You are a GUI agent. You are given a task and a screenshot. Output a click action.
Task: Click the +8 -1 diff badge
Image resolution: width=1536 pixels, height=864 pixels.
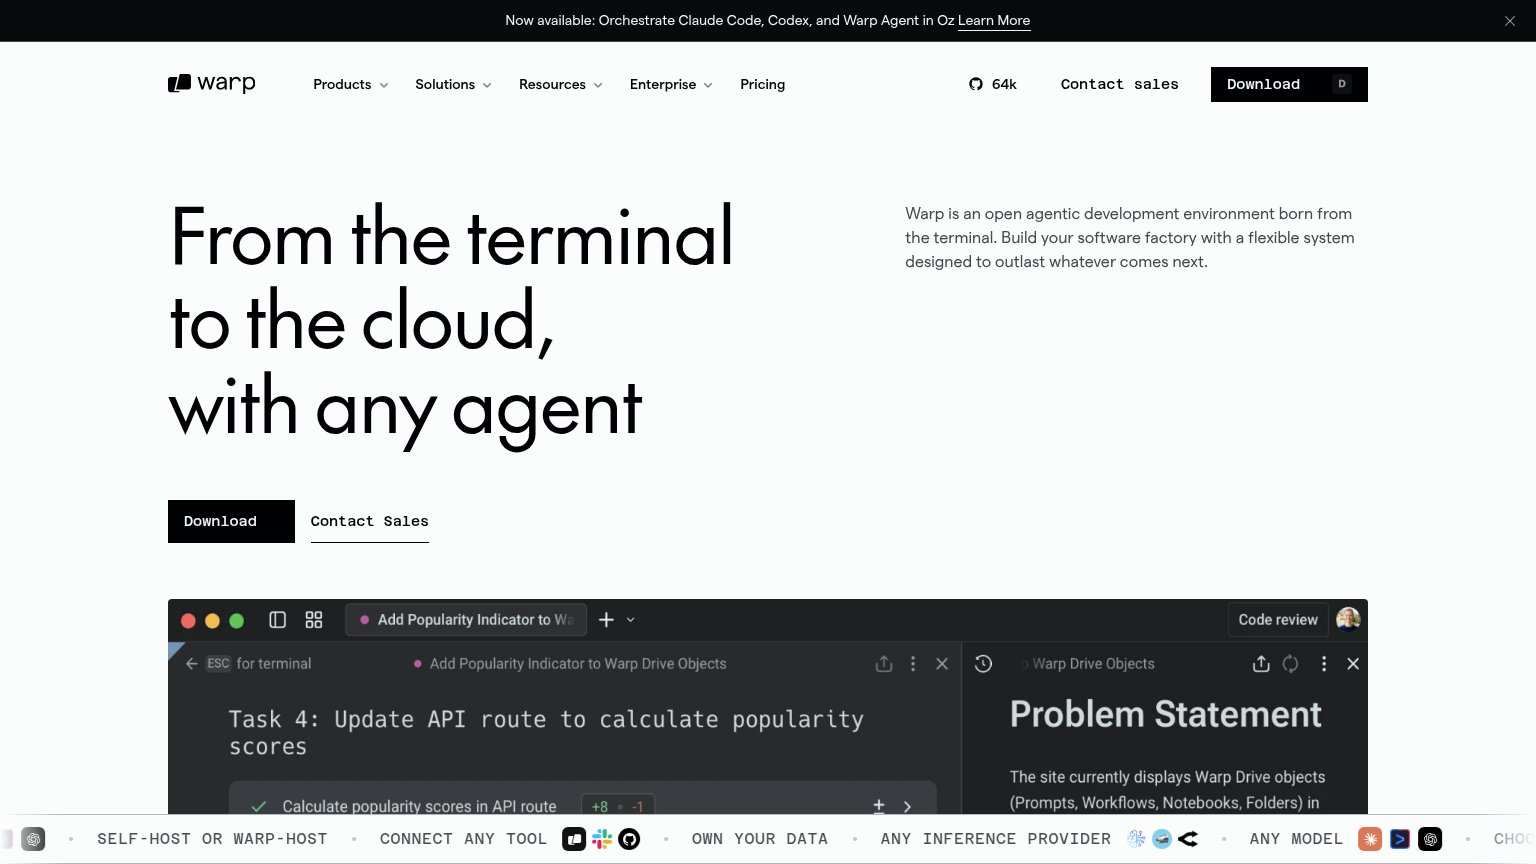click(x=618, y=806)
